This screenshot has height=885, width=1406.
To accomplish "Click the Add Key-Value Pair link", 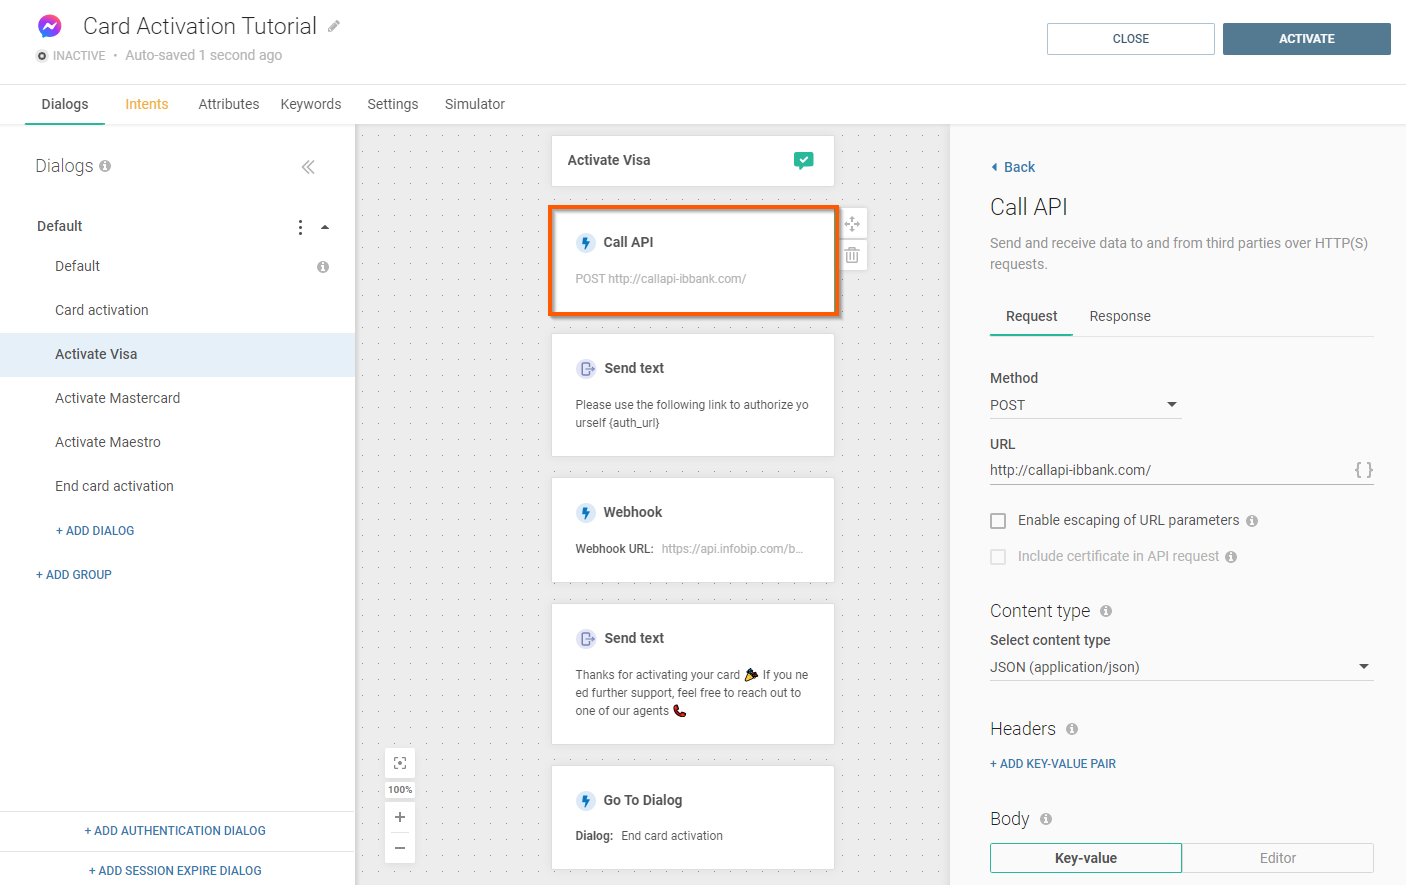I will pos(1053,764).
